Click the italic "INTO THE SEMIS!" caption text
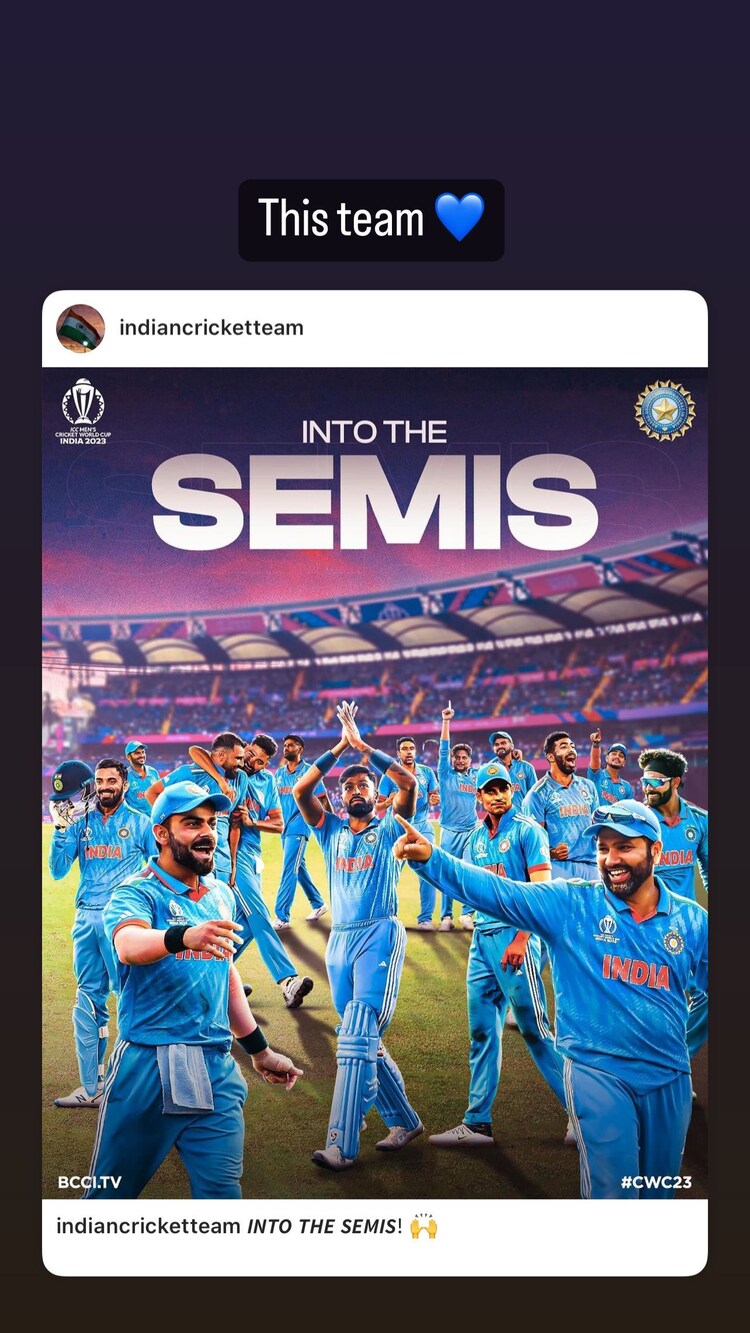750x1333 pixels. (x=324, y=1226)
